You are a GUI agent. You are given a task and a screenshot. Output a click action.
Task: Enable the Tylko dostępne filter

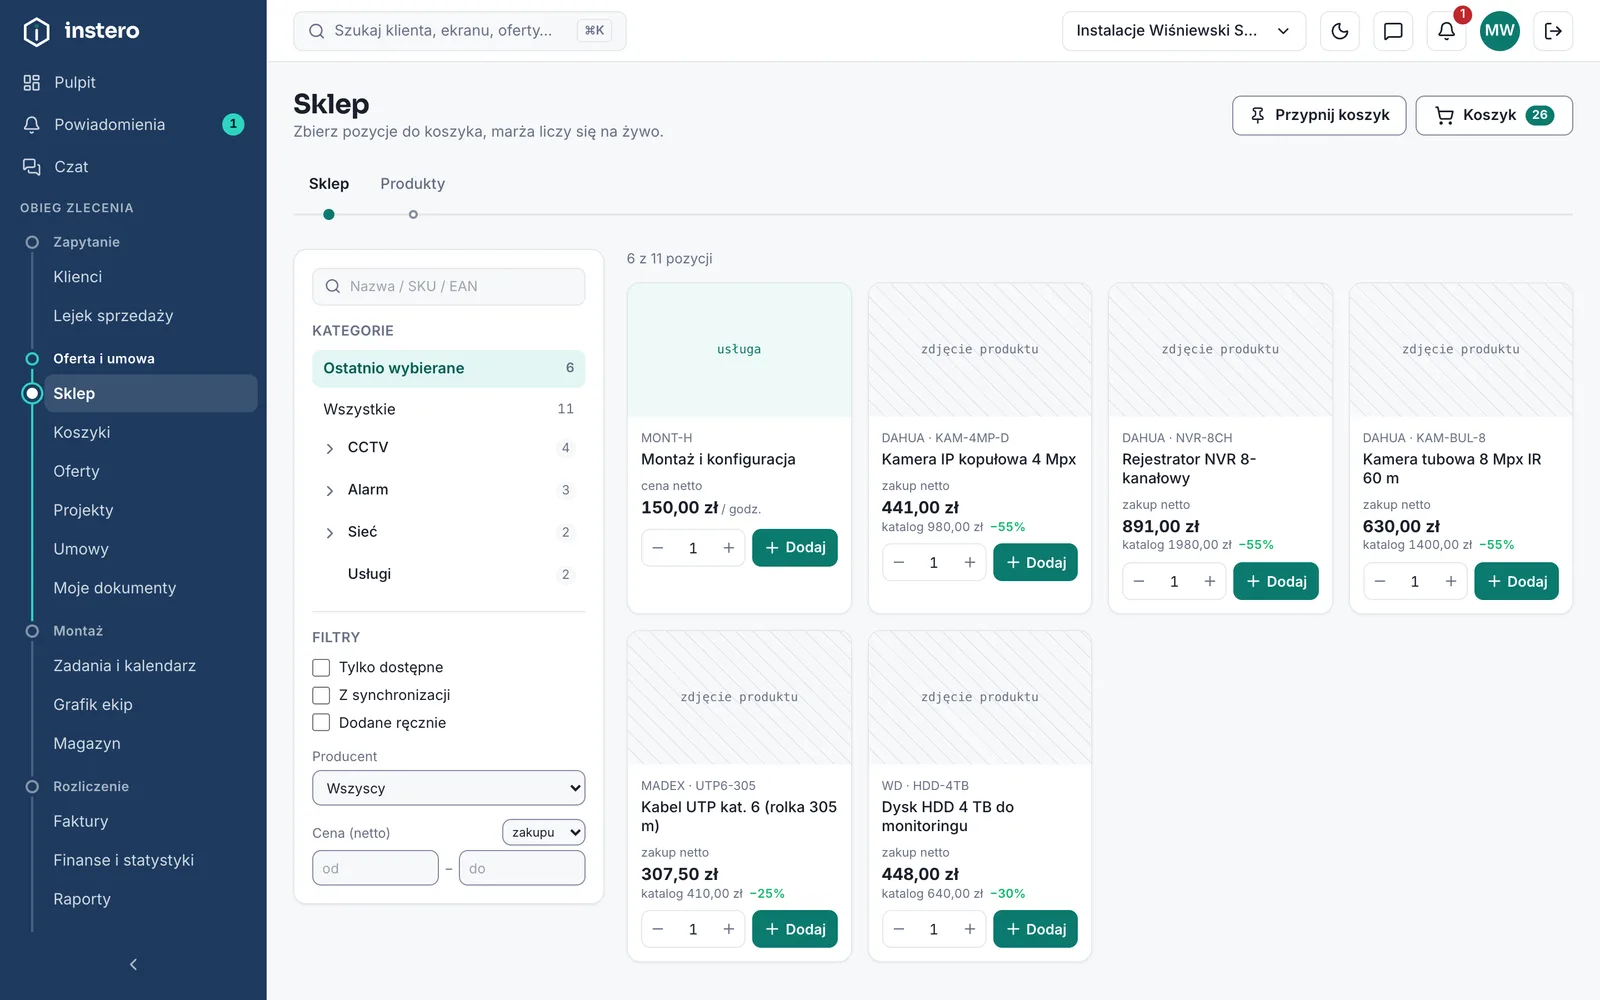[x=321, y=667]
